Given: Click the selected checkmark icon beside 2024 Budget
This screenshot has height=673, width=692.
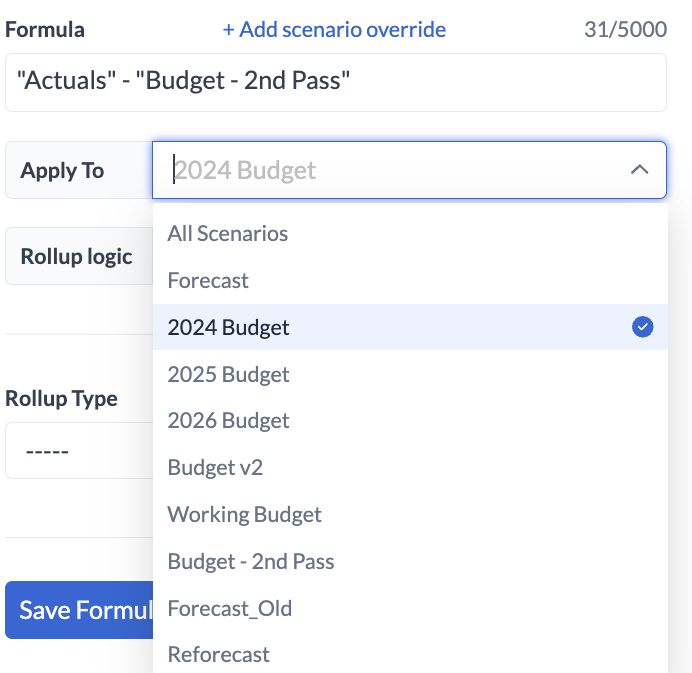Looking at the screenshot, I should pos(643,327).
